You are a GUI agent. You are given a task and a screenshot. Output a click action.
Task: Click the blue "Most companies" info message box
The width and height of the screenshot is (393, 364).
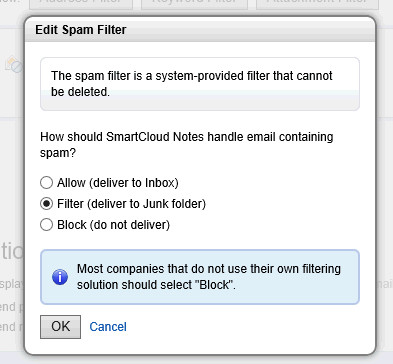200,277
